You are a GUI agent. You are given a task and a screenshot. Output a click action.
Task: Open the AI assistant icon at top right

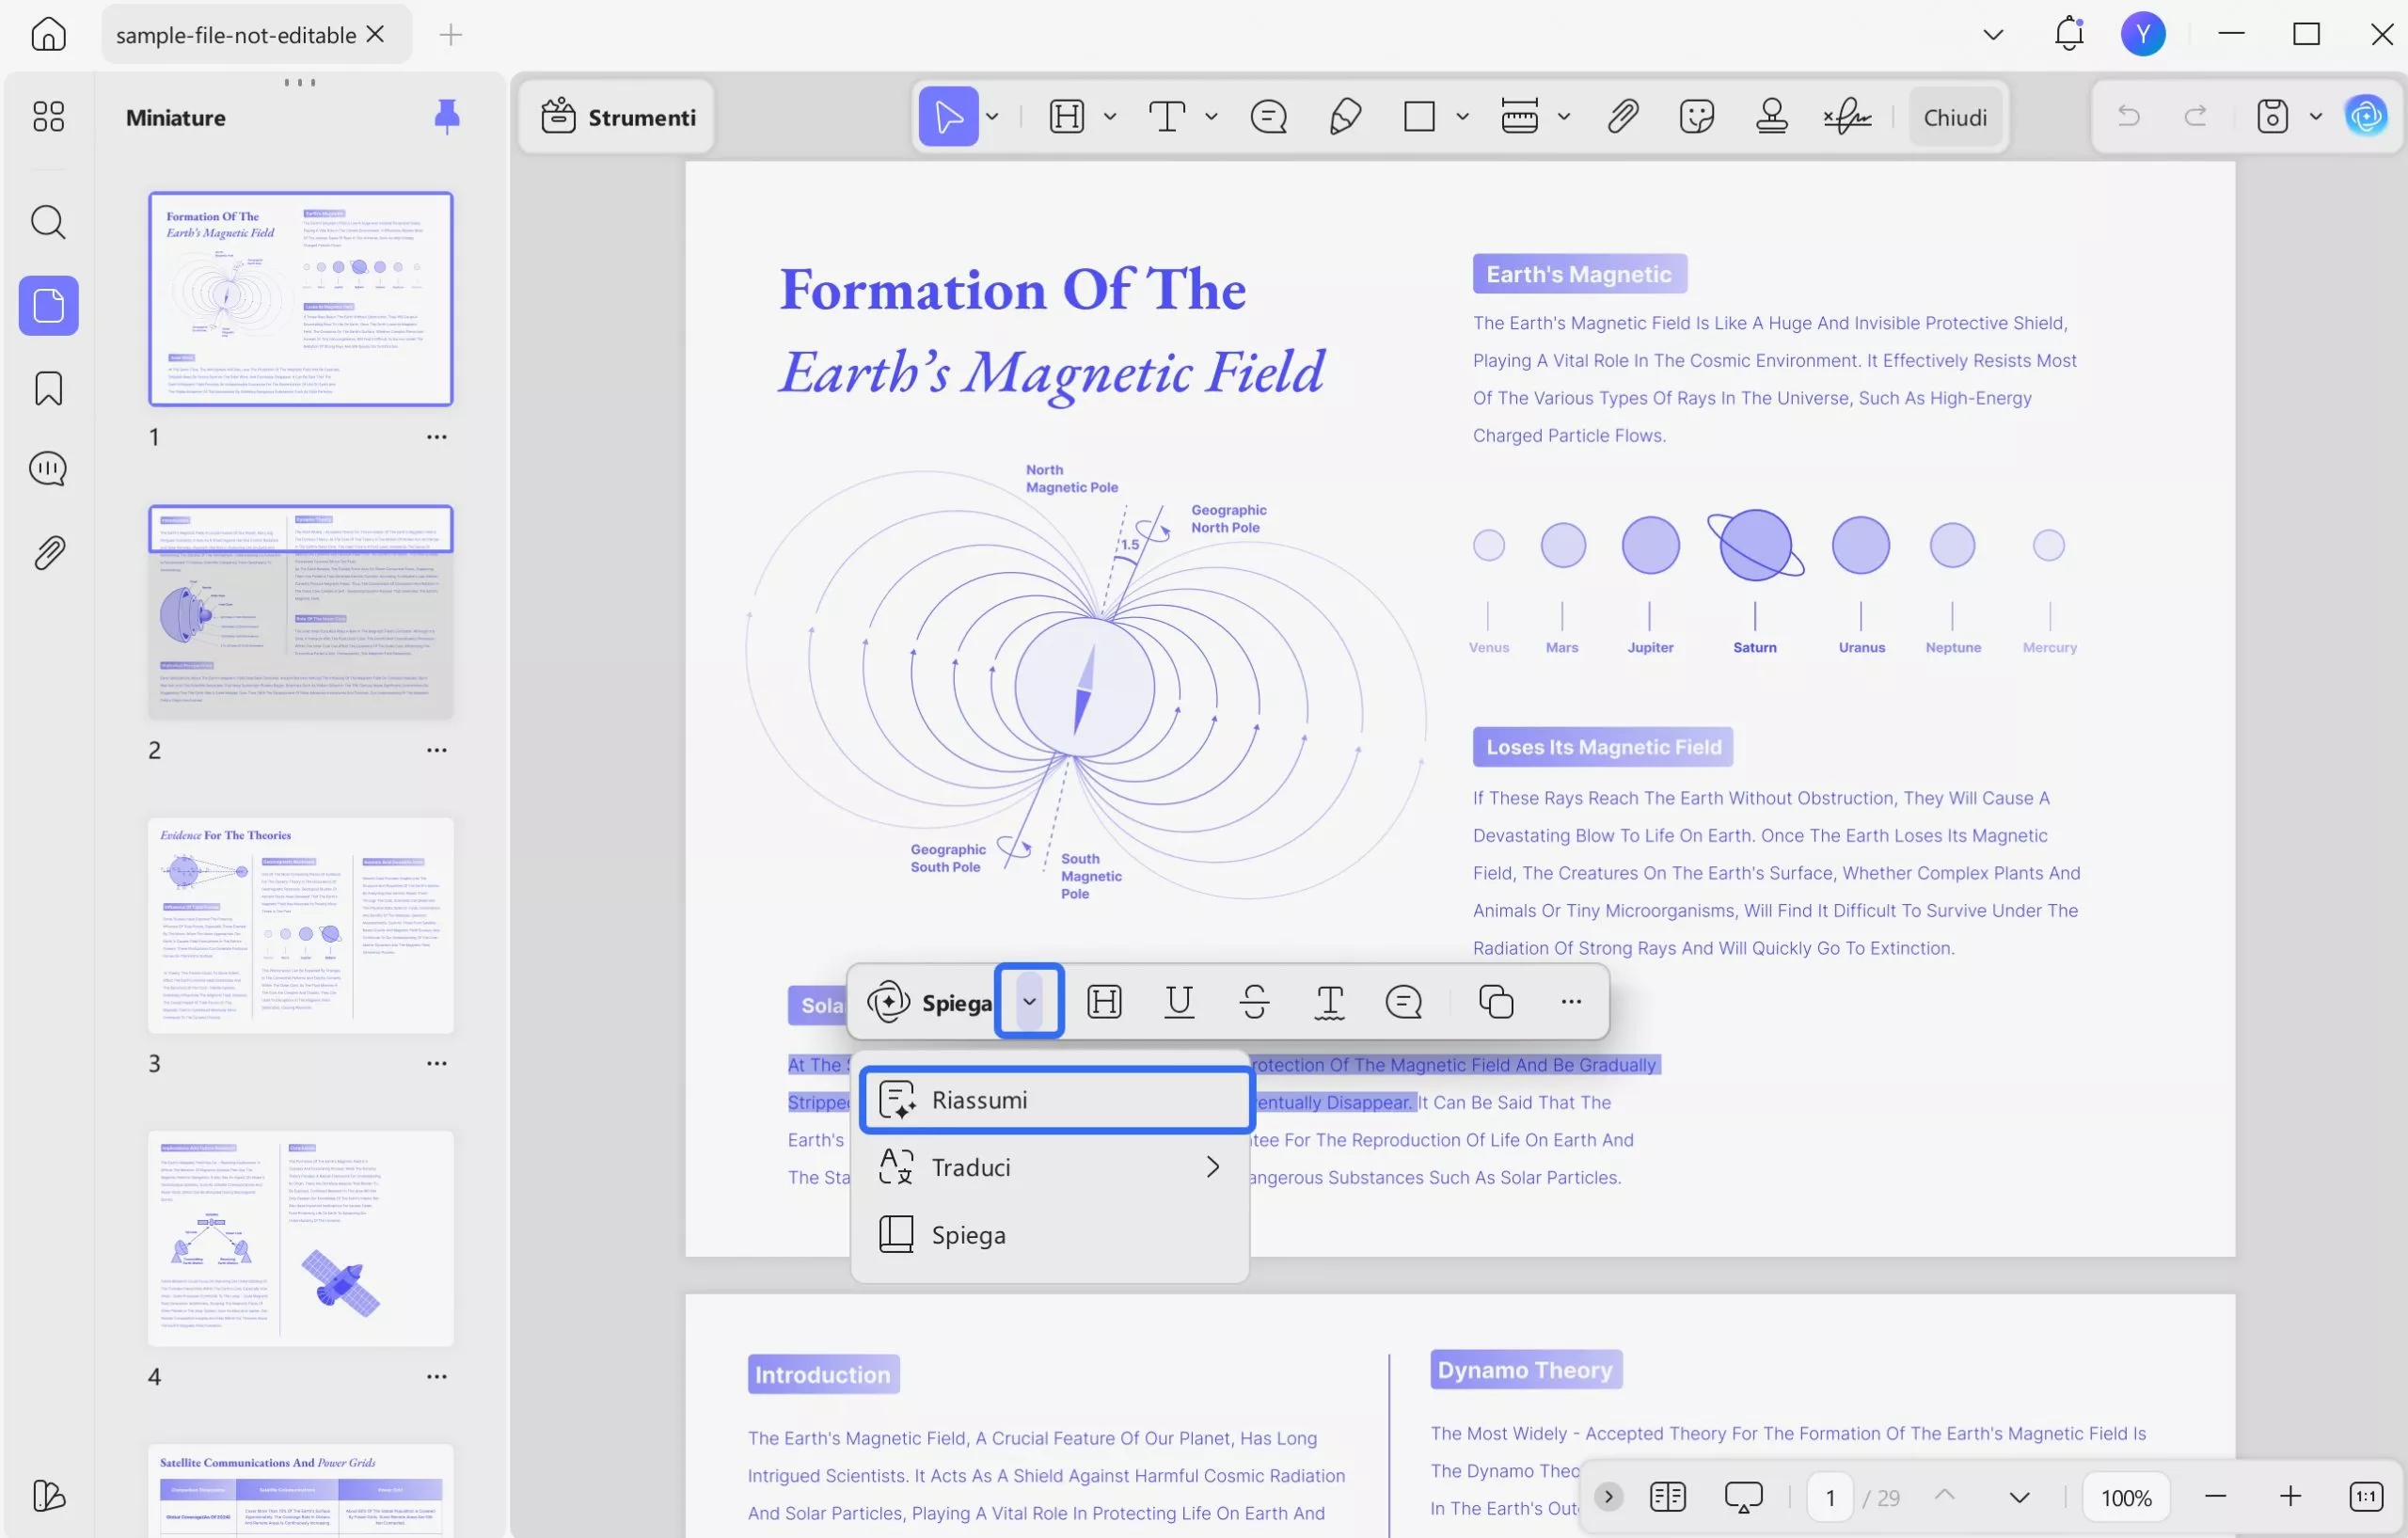click(2366, 117)
